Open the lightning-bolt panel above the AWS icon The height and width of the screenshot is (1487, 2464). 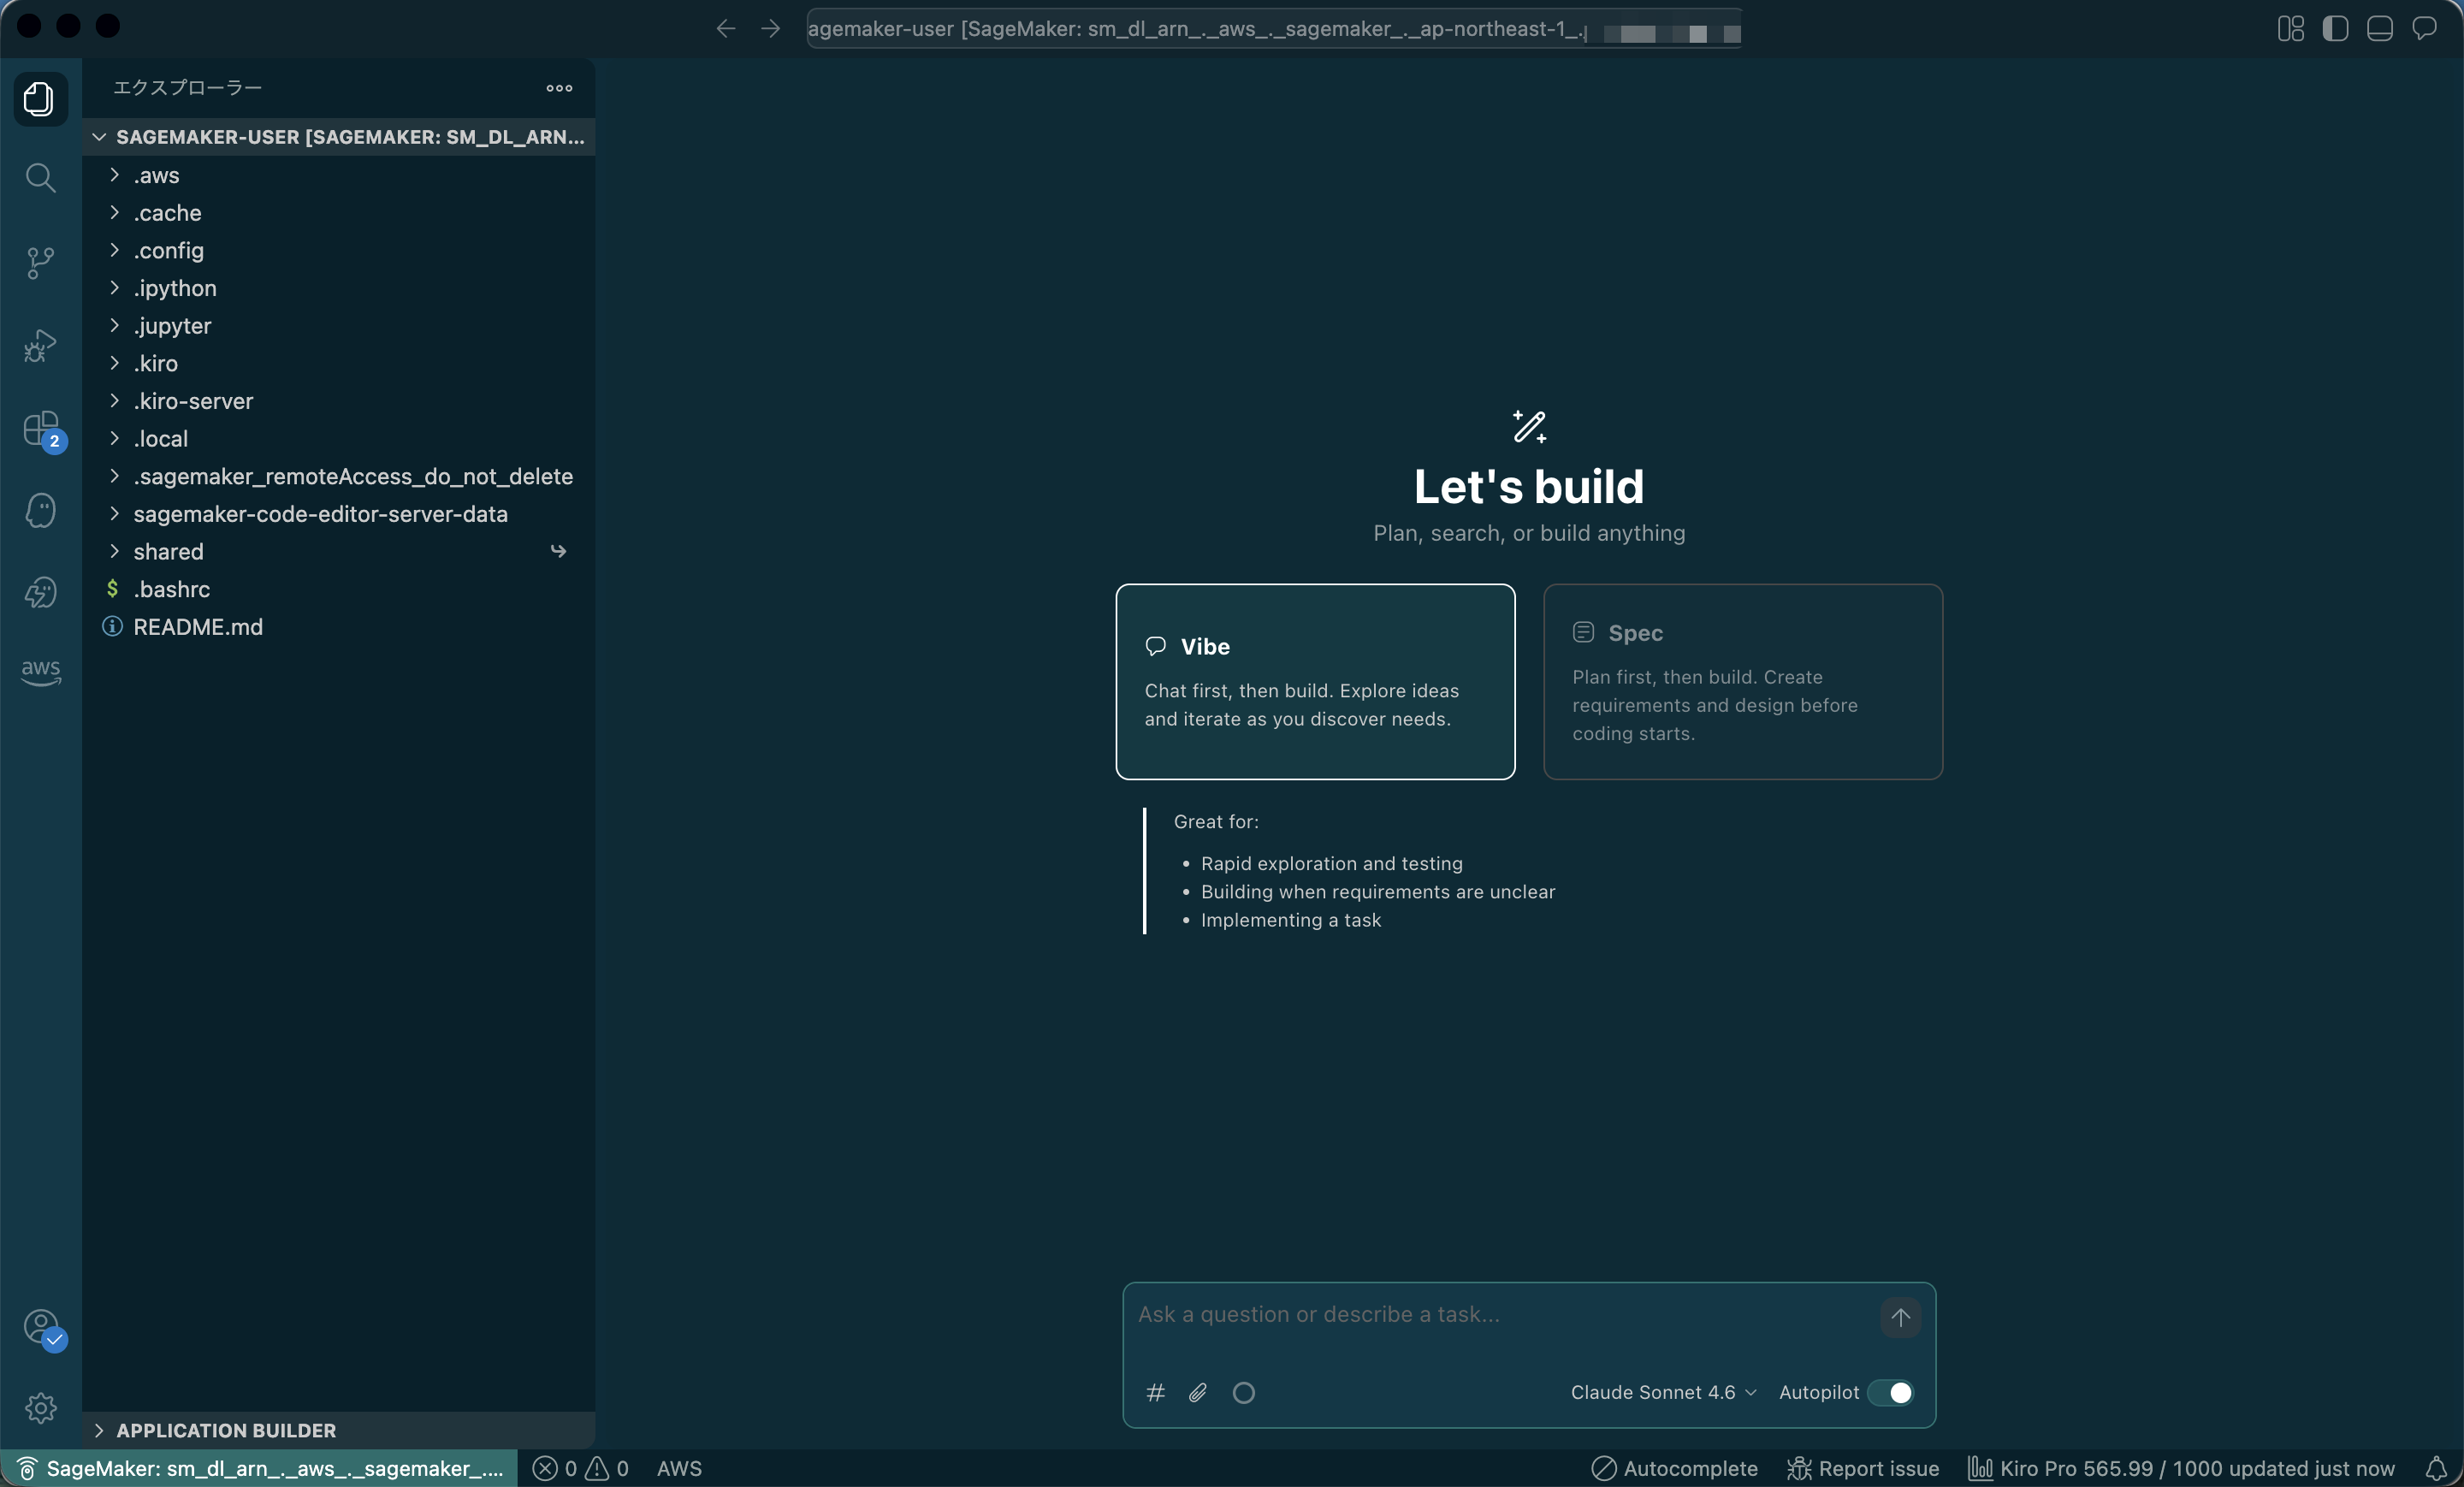click(x=40, y=592)
